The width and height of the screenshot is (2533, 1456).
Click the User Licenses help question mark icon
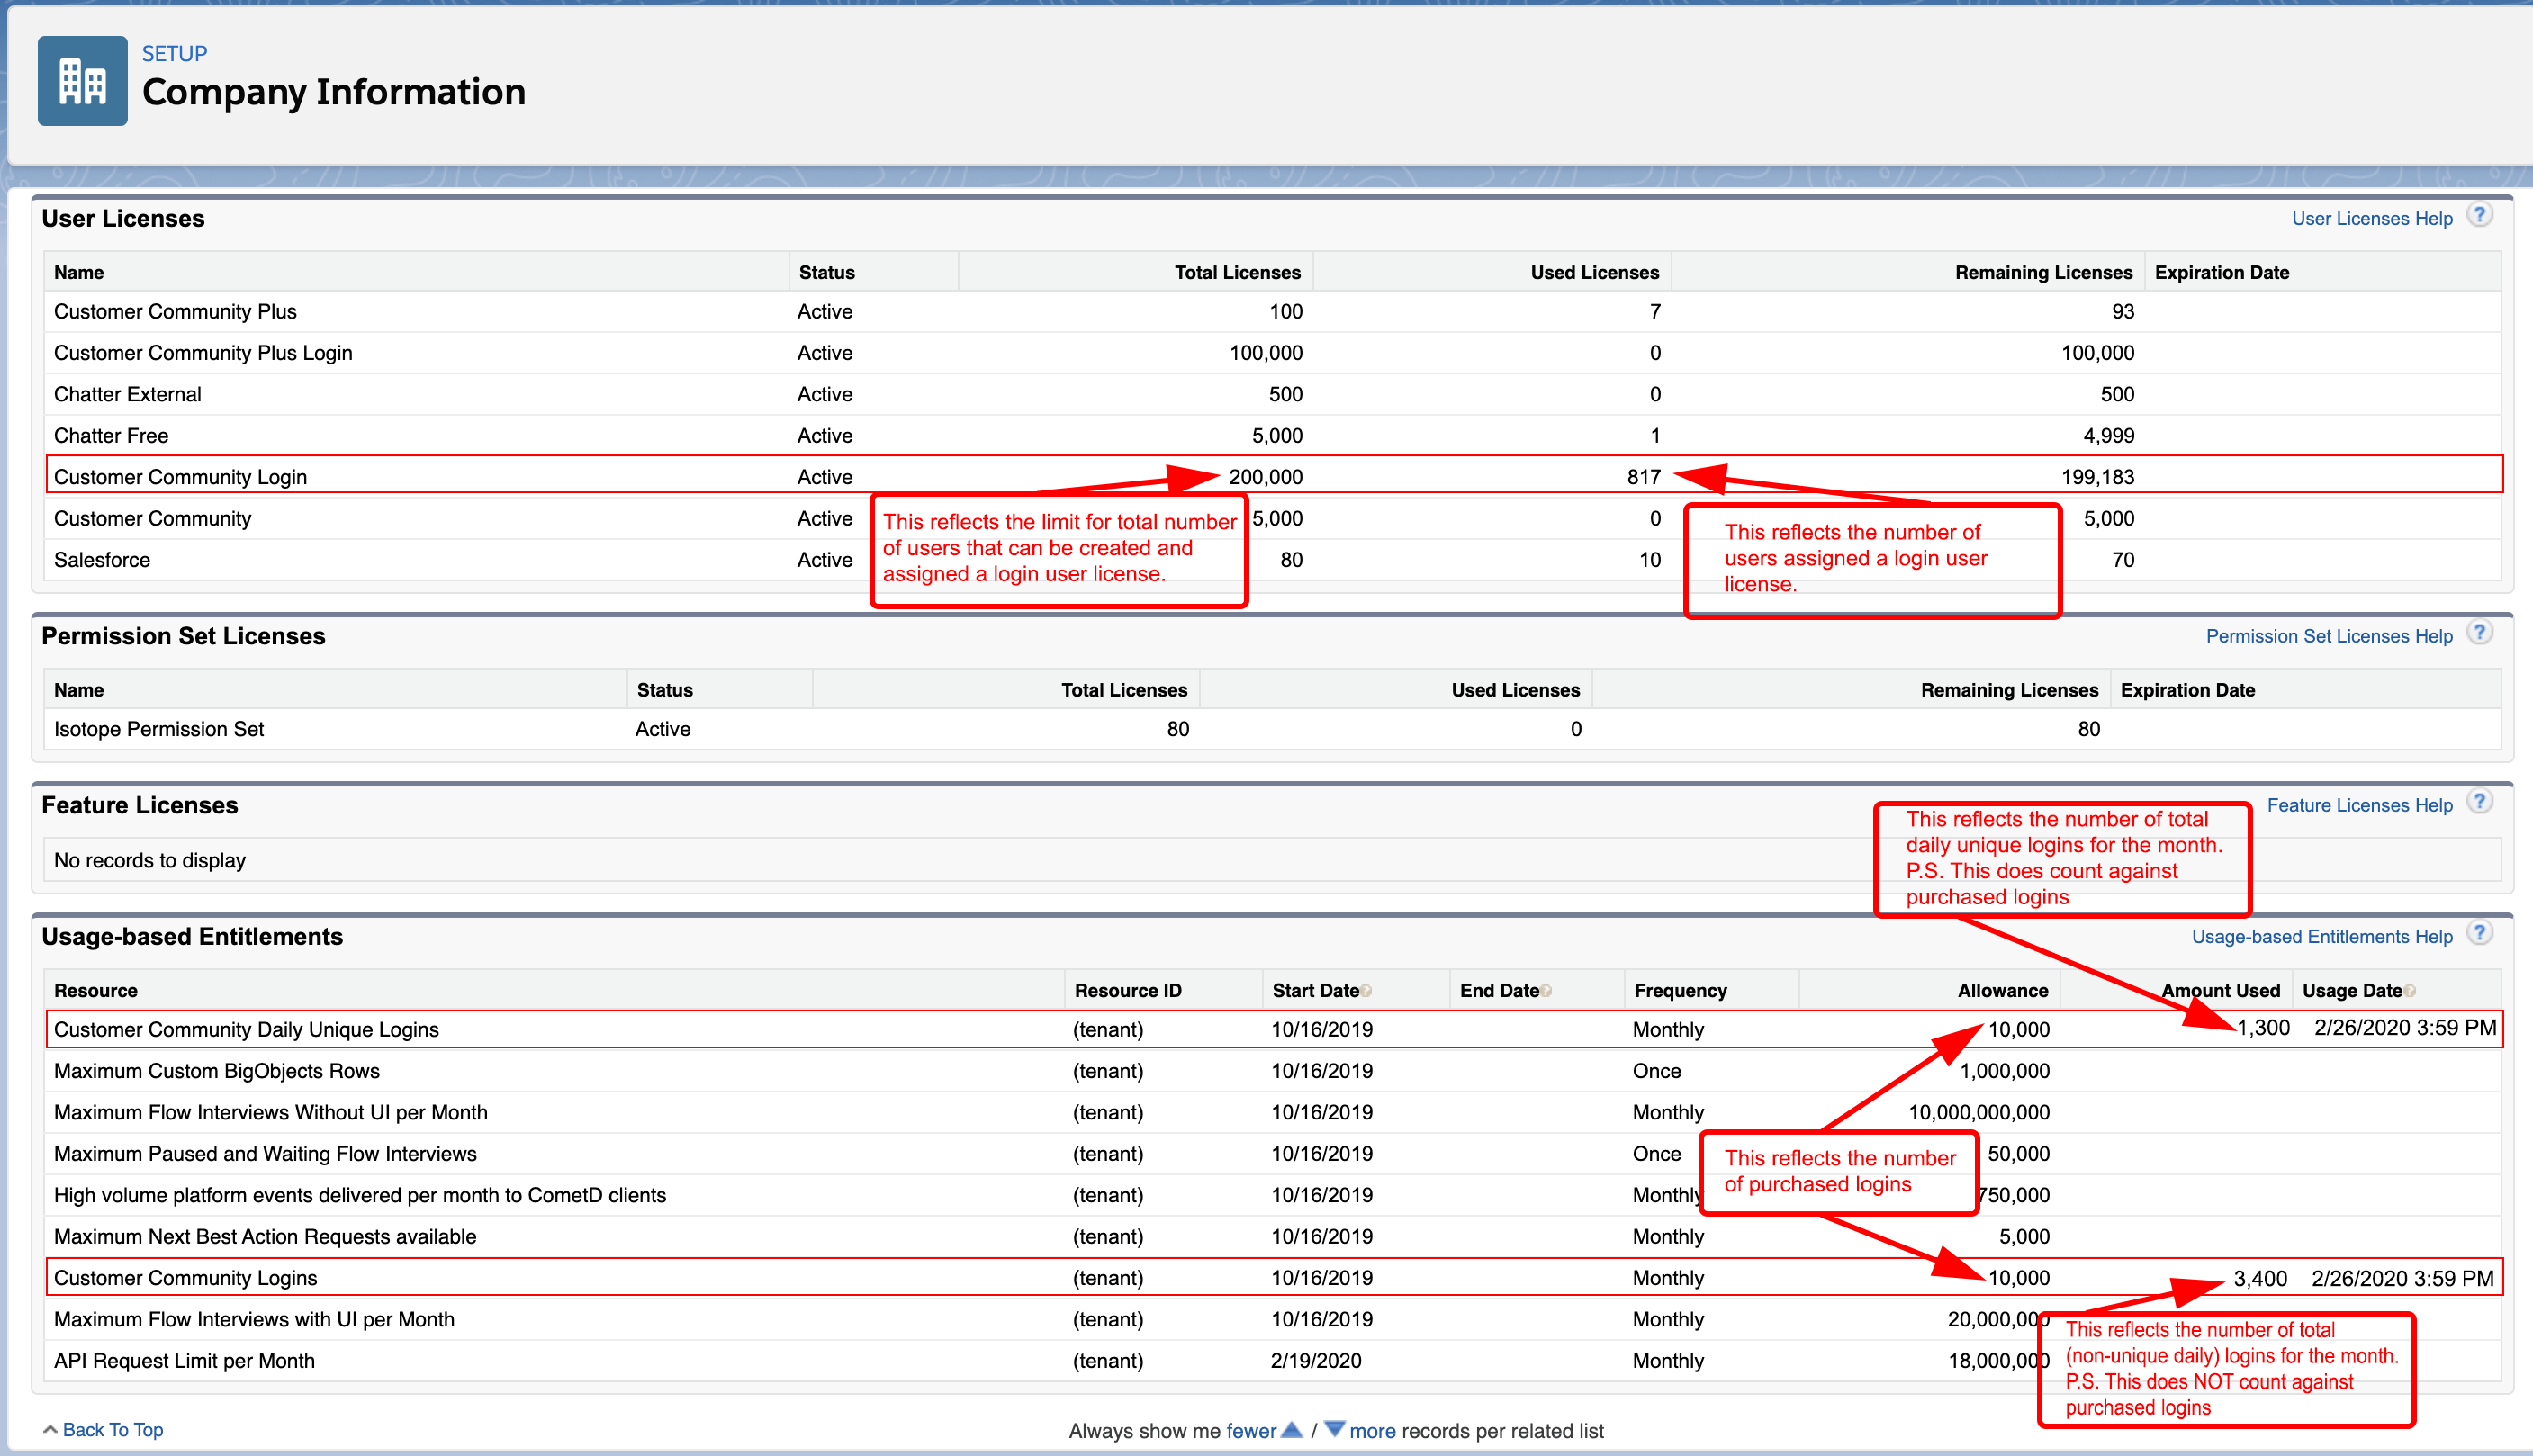2479,216
